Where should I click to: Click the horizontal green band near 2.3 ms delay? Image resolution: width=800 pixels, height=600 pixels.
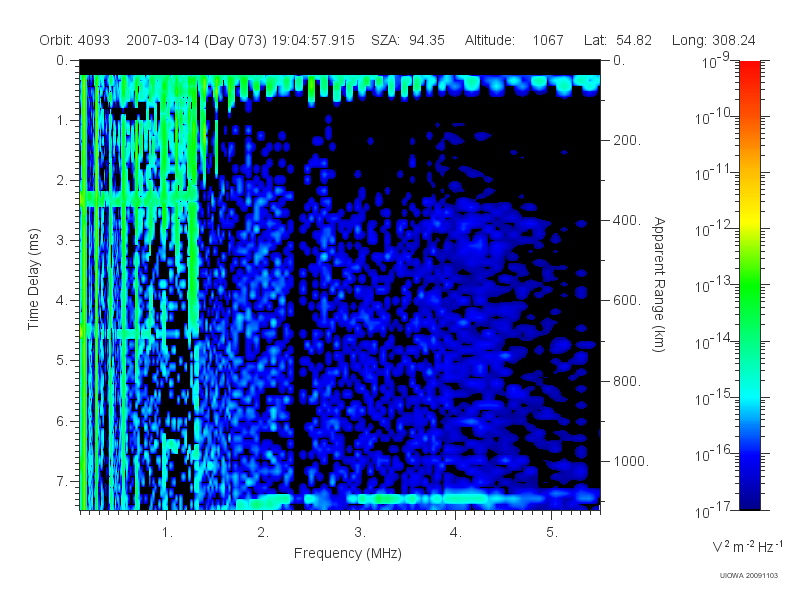pos(139,199)
